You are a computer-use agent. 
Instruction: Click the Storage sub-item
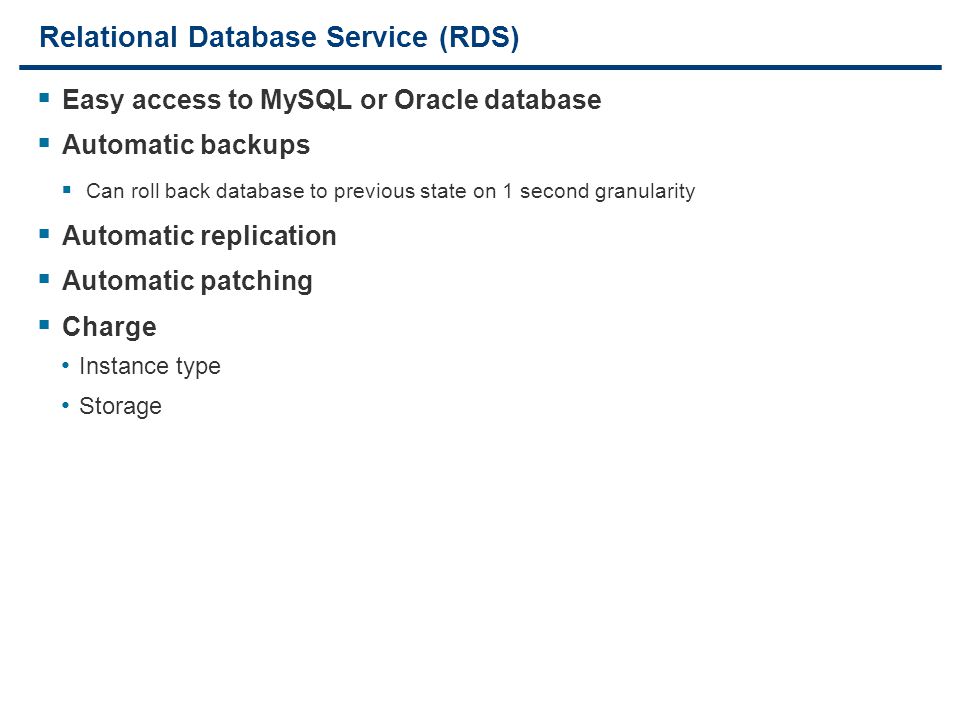point(121,407)
